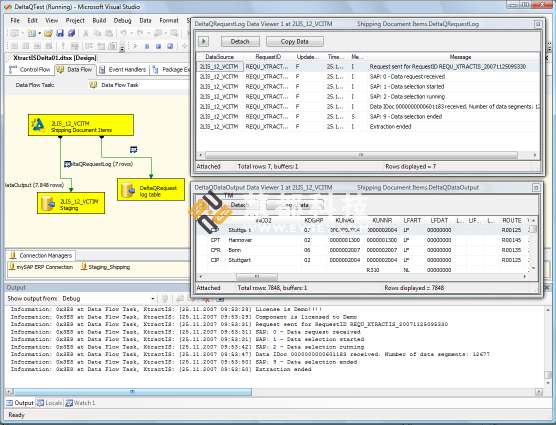Select the 'SAP: 2 - Data selection running' row
This screenshot has width=556, height=425.
(368, 96)
